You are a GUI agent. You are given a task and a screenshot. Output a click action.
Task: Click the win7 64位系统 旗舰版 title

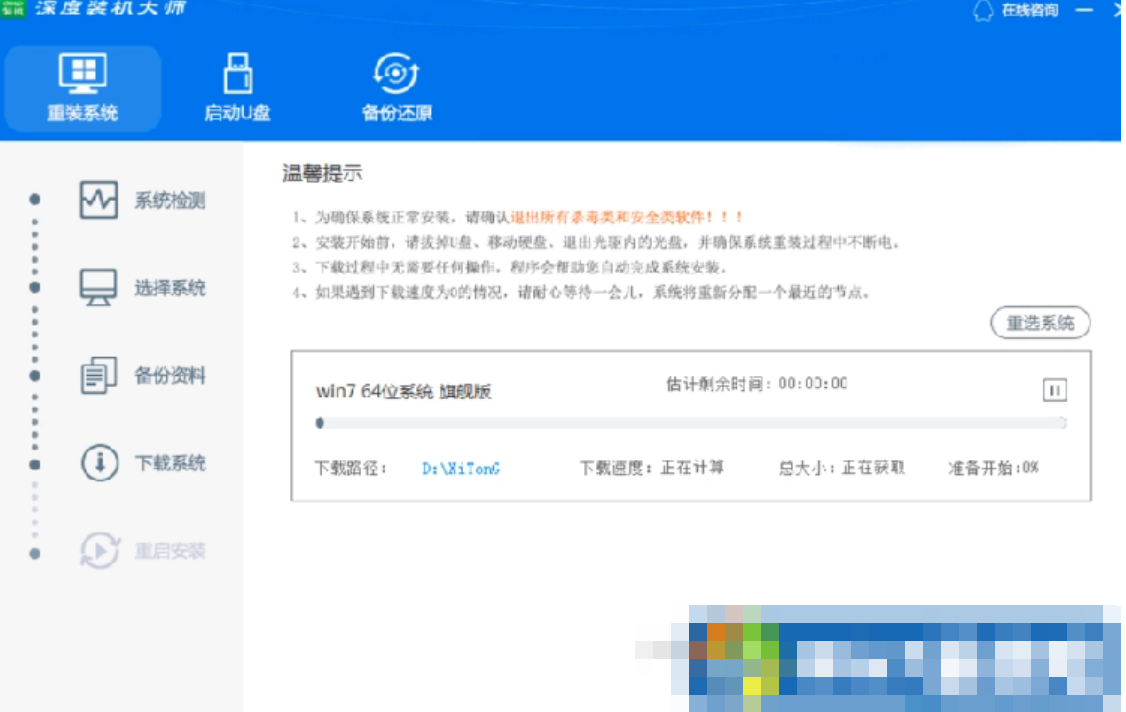pyautogui.click(x=404, y=392)
